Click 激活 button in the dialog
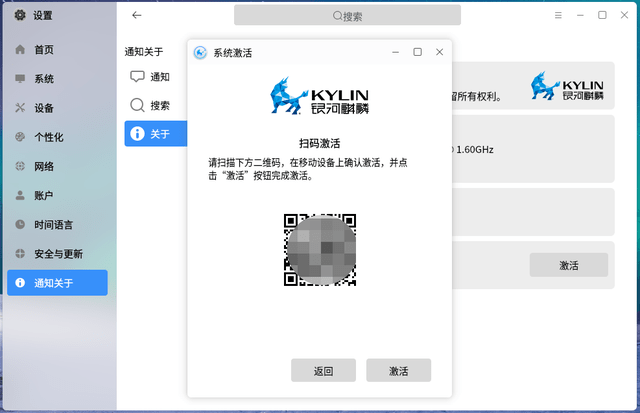 [398, 371]
